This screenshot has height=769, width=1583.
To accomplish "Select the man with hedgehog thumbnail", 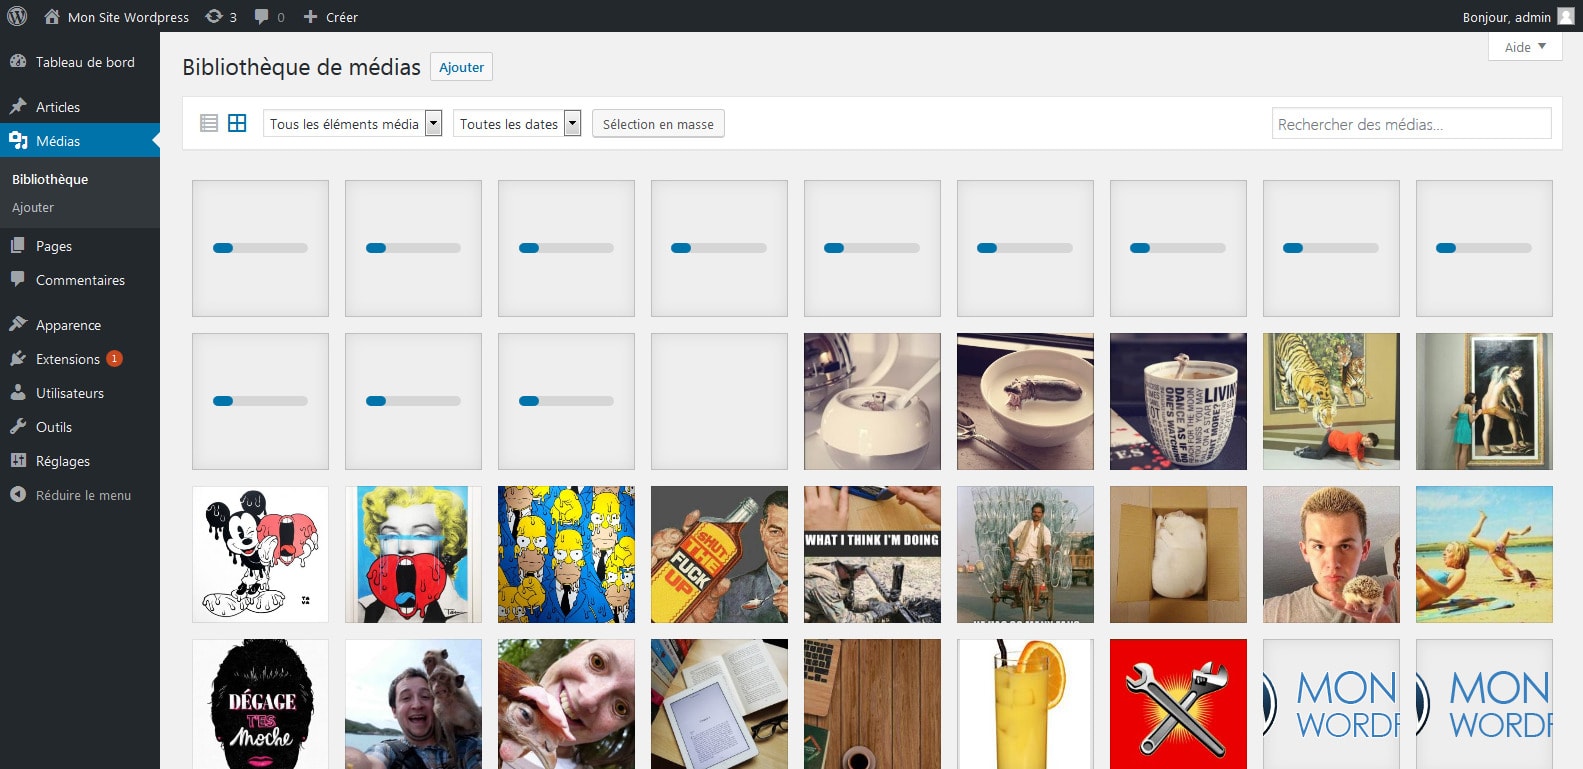I will (x=1331, y=554).
